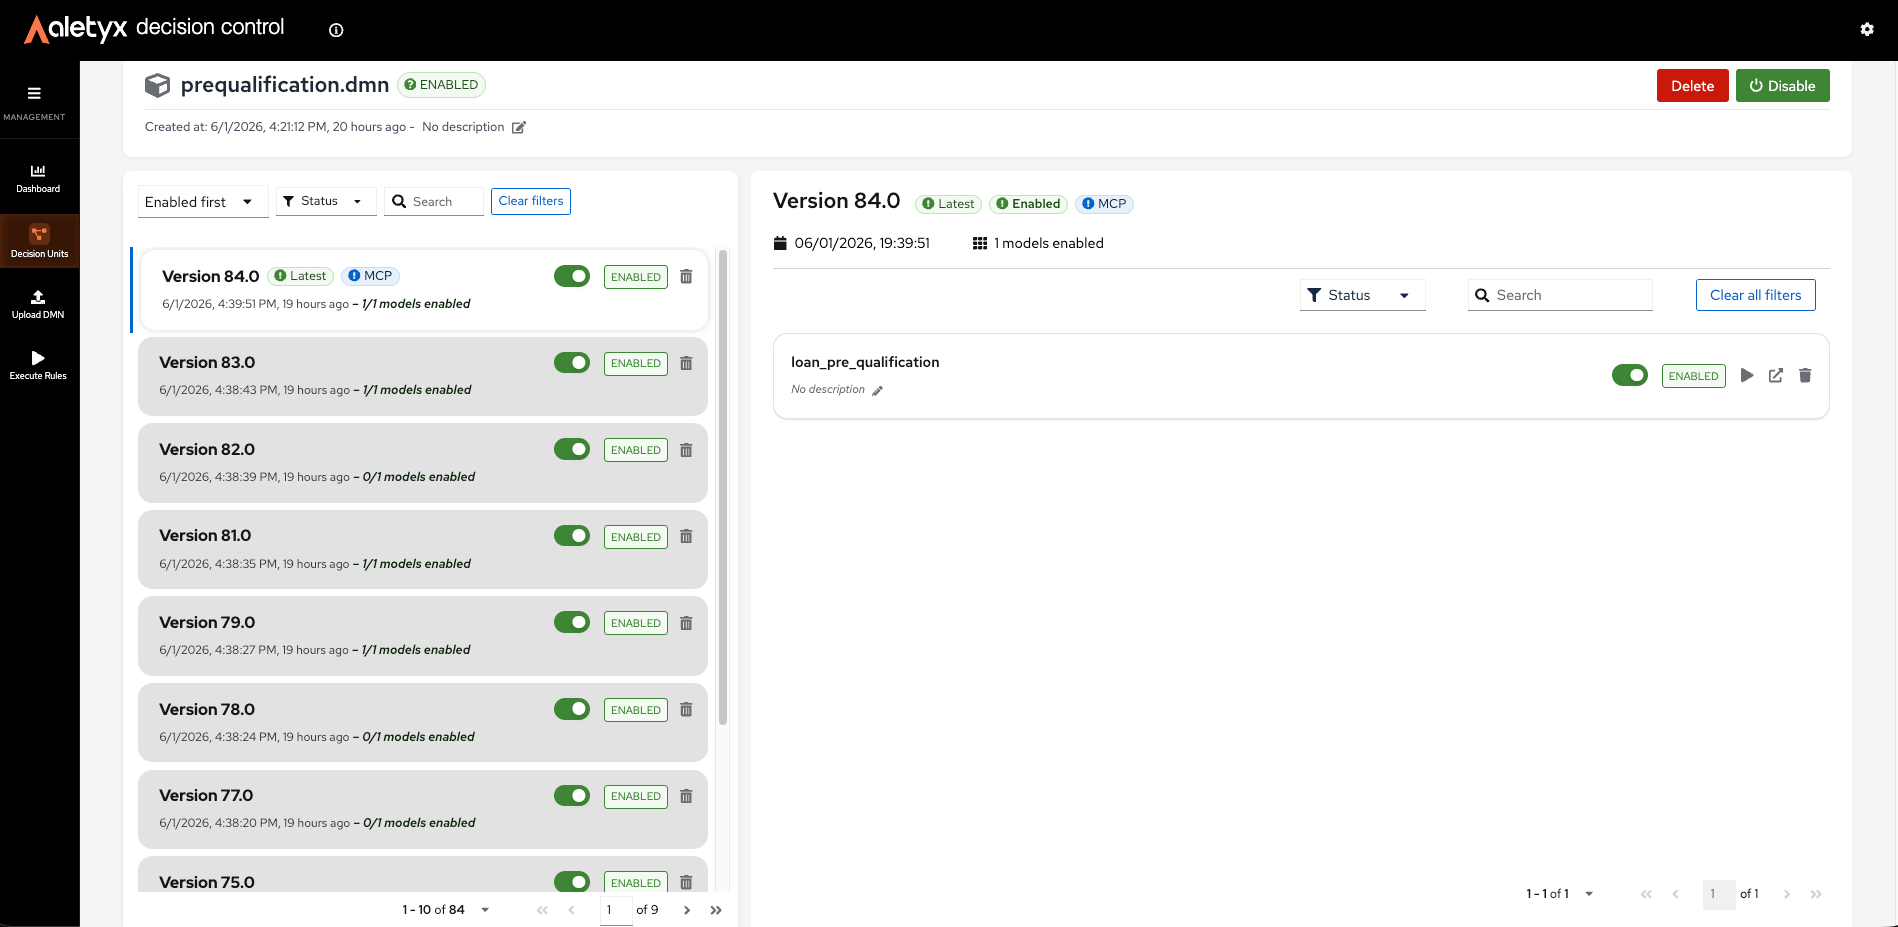This screenshot has height=927, width=1898.
Task: Select the Version 81.0 card
Action: 423,549
